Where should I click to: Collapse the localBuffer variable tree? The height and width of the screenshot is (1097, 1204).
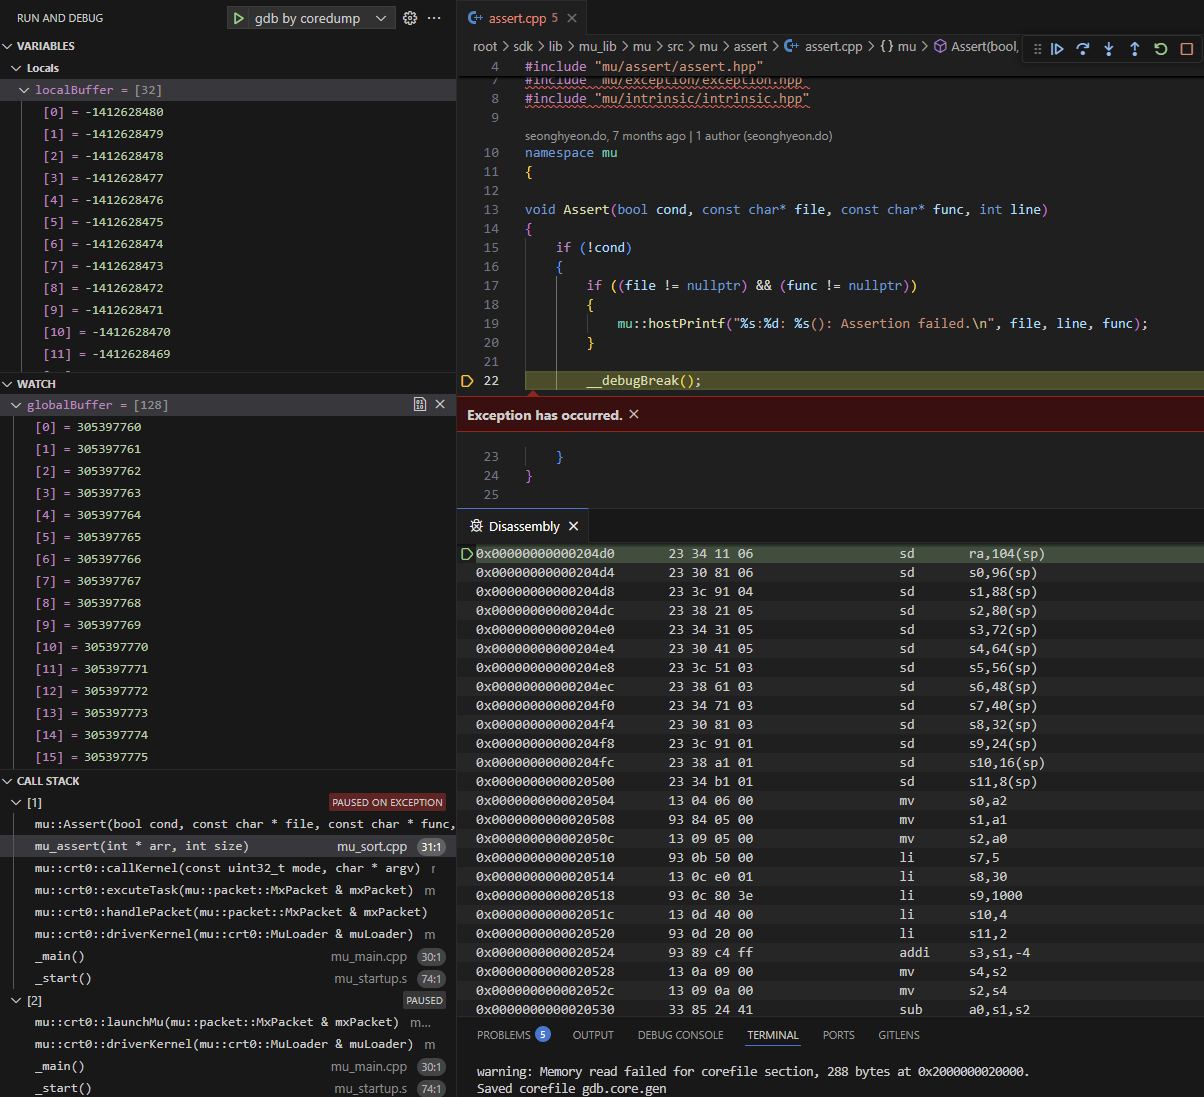tap(24, 90)
